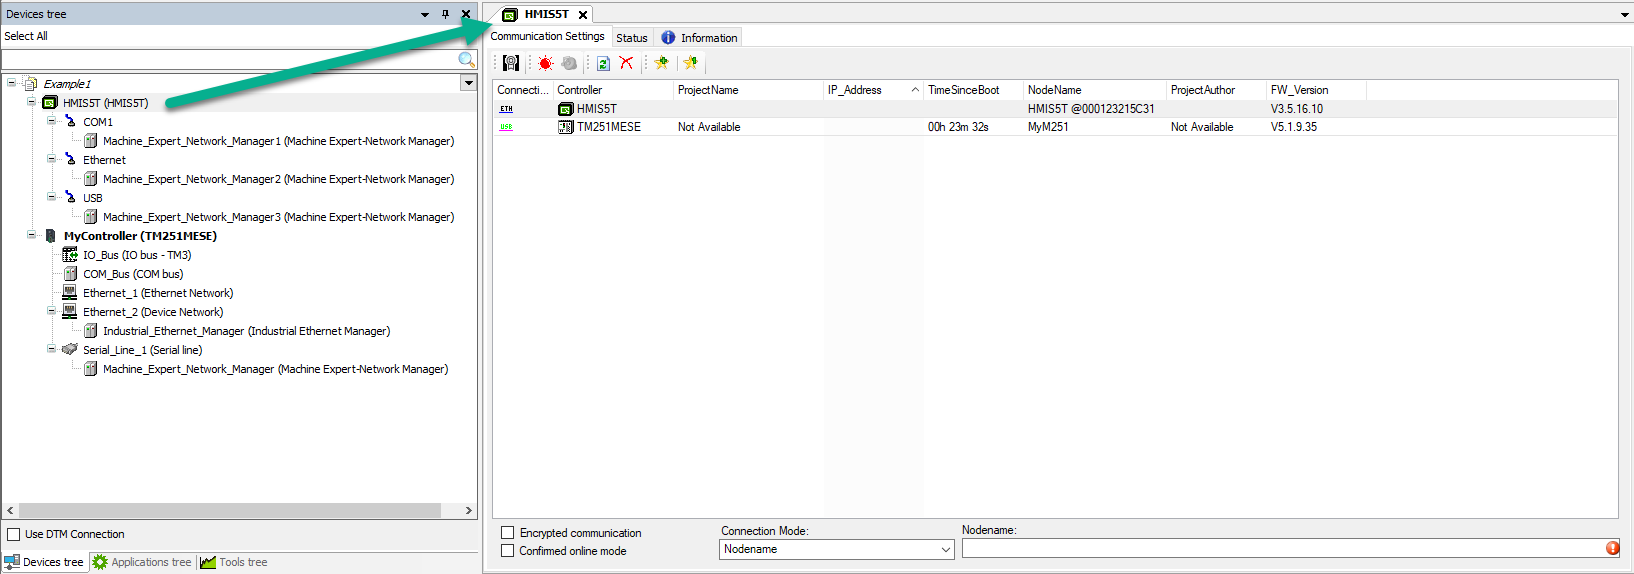Viewport: 1634px width, 574px height.
Task: Toggle the Encrypted communication checkbox
Action: [508, 533]
